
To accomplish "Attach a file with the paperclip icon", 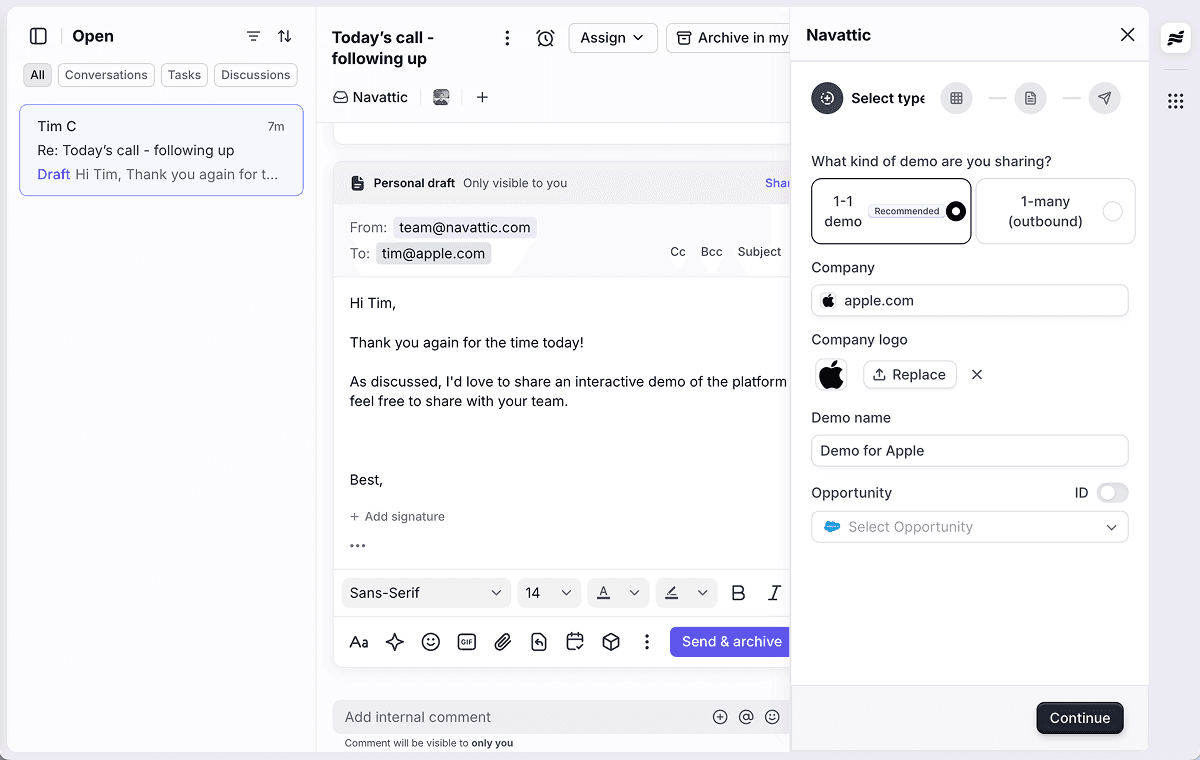I will coord(502,641).
